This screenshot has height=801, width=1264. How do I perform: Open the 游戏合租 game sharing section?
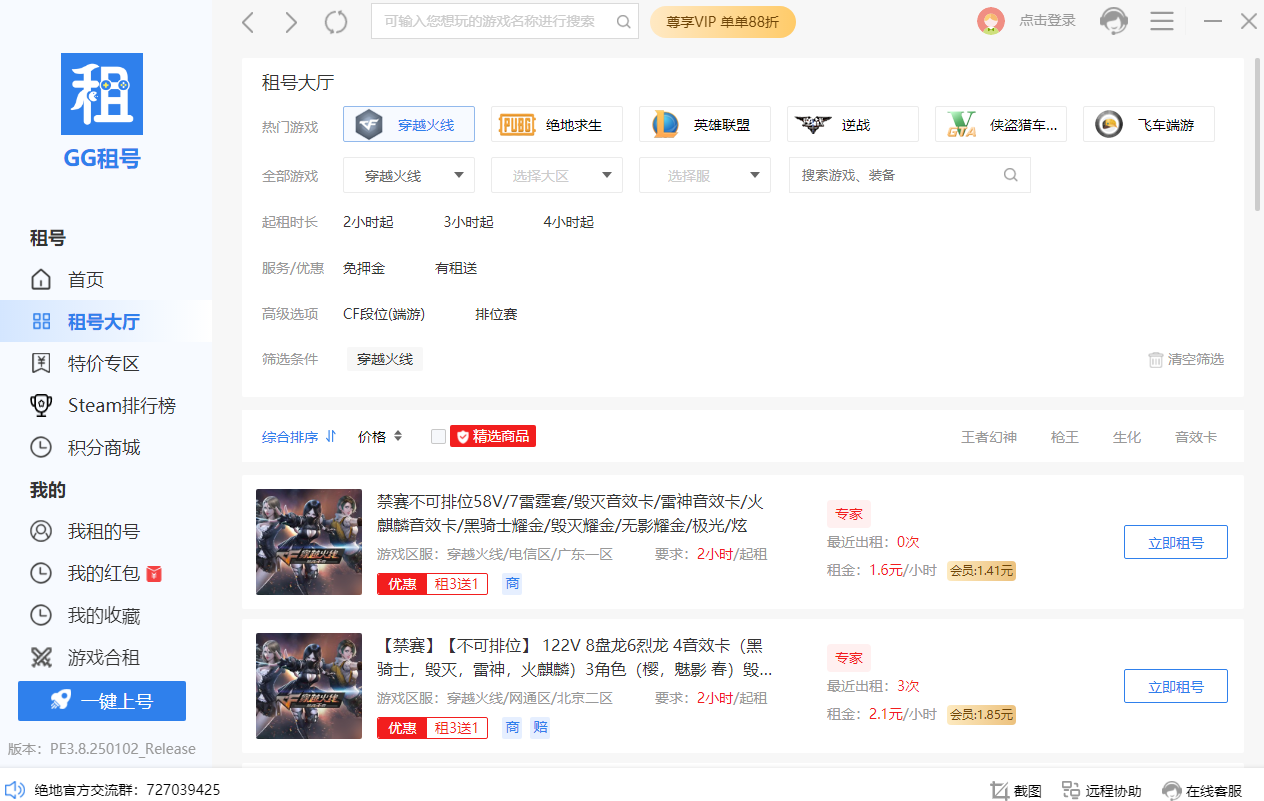101,657
